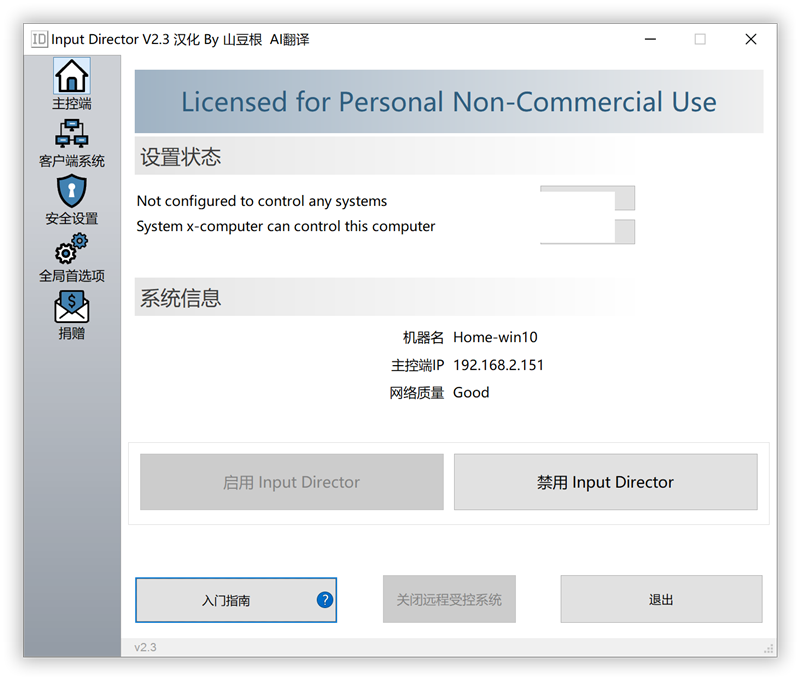
Task: Click the 关闭远程受控系统 button
Action: tap(449, 599)
